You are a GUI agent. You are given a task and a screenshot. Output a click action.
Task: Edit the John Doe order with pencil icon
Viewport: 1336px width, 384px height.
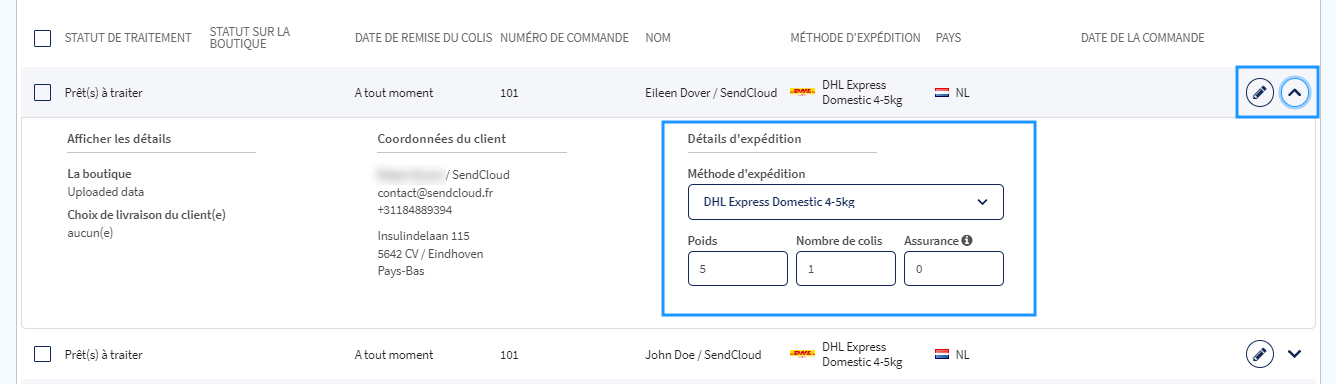click(x=1260, y=354)
